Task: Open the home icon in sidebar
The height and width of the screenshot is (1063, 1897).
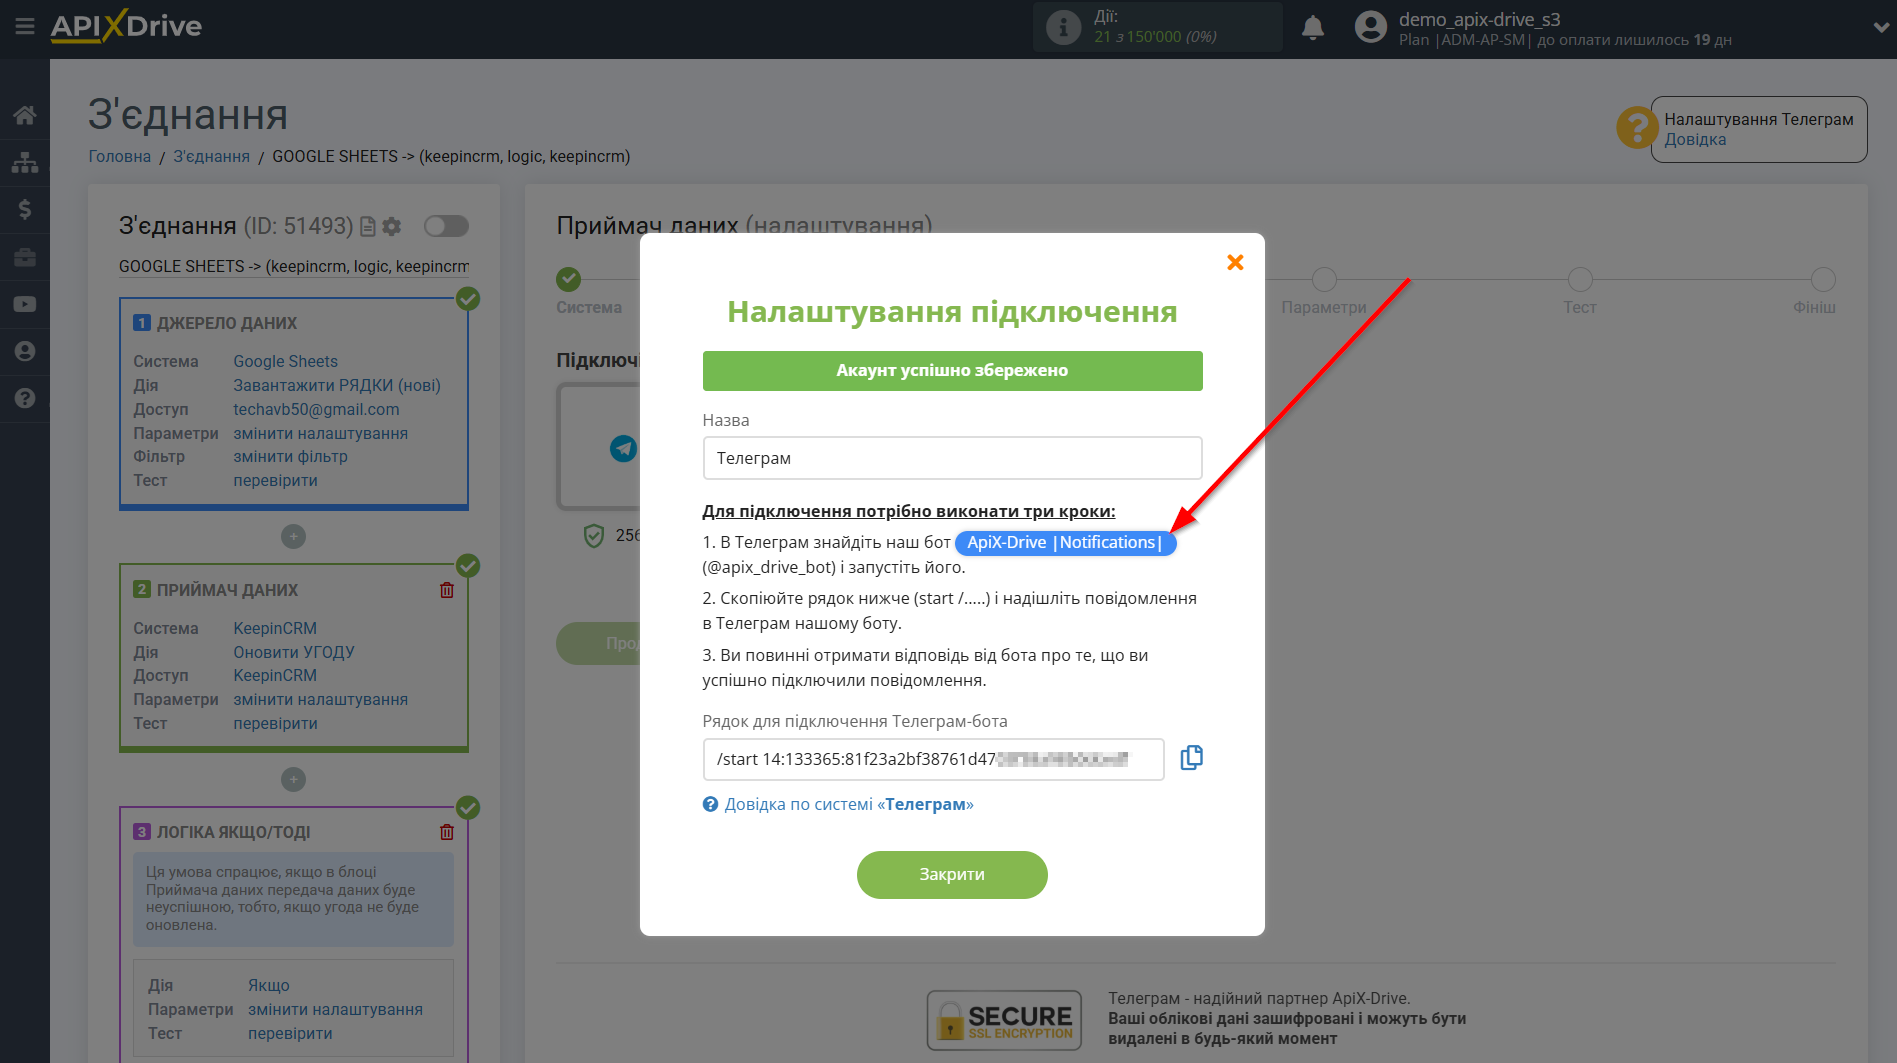Action: 25,115
